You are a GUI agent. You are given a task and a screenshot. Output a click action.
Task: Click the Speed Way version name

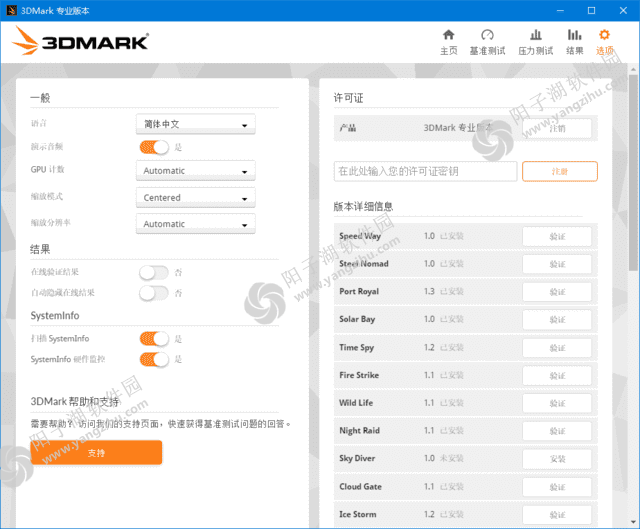click(x=360, y=236)
